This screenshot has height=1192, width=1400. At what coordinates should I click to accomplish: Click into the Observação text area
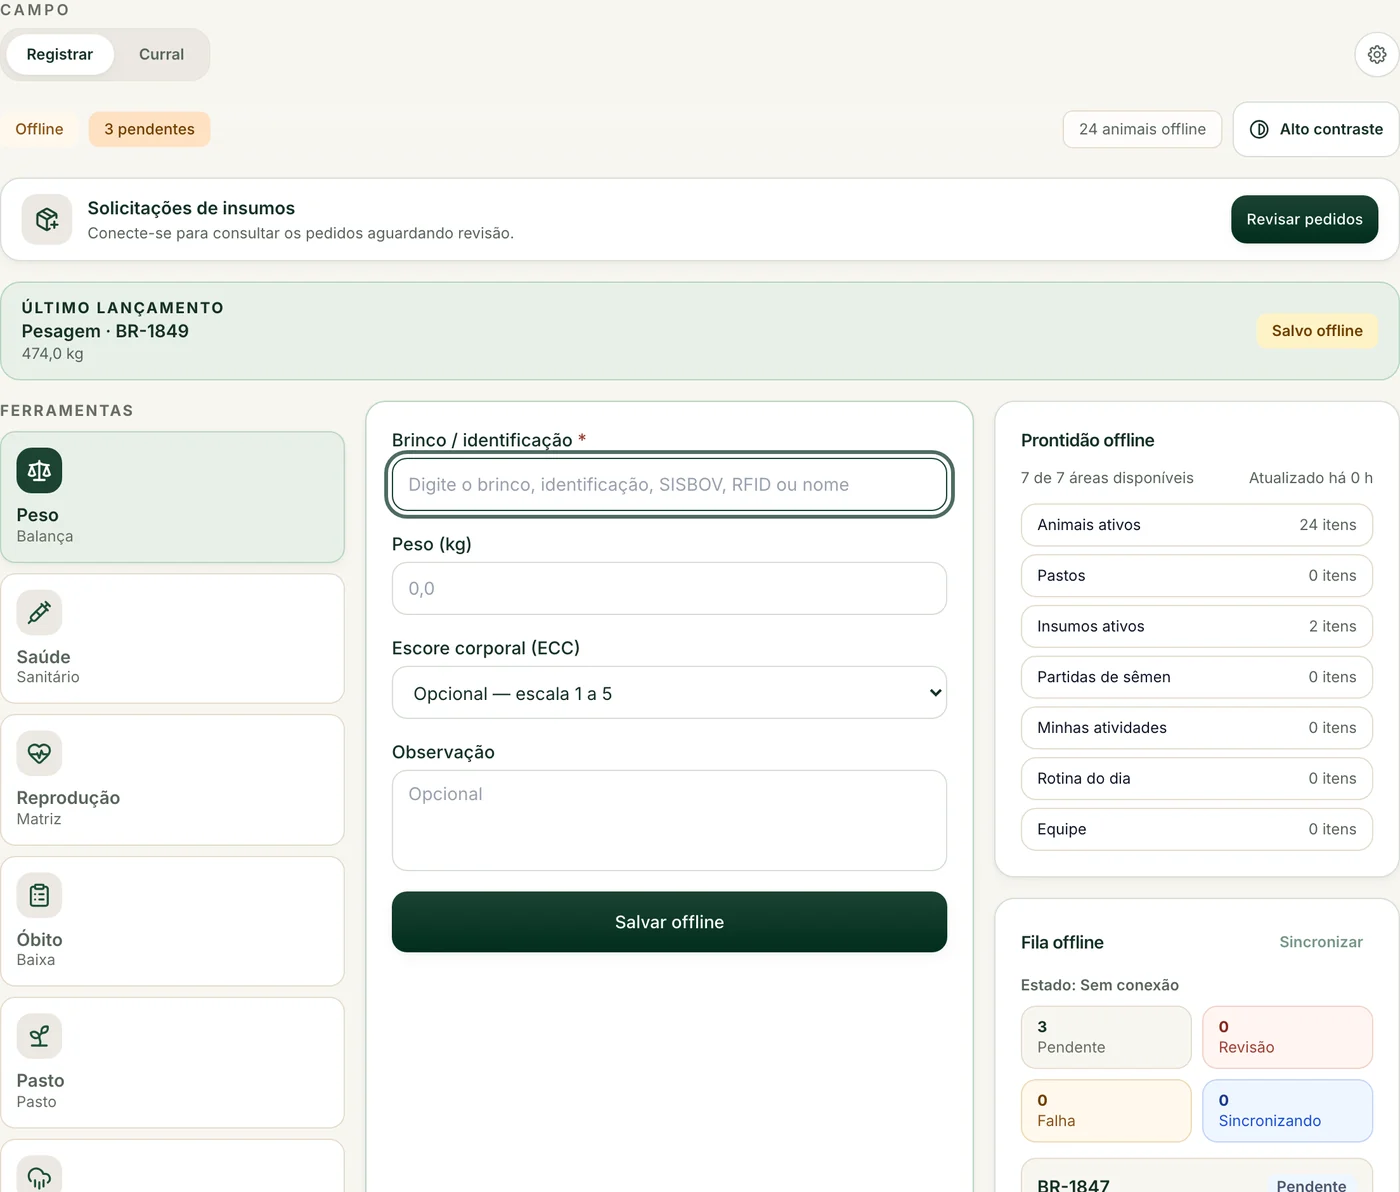click(x=669, y=821)
